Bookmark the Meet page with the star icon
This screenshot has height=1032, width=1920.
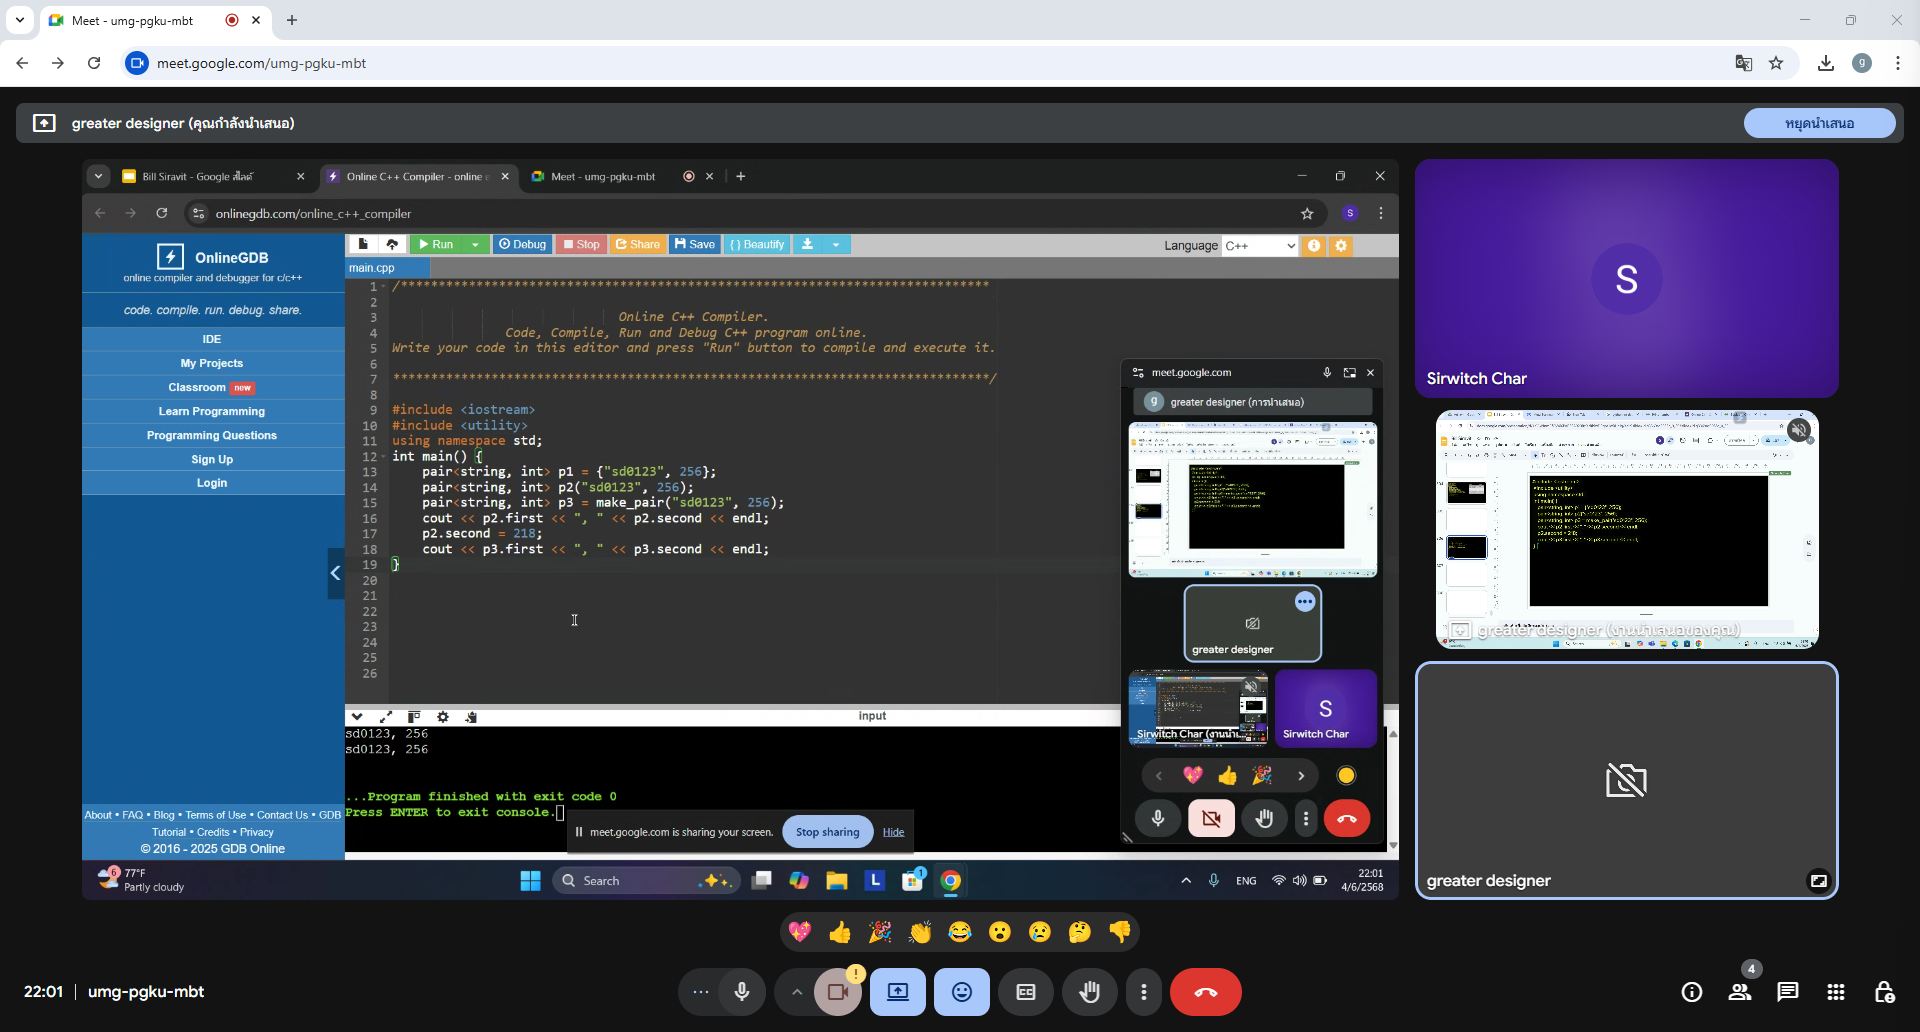(x=1776, y=63)
